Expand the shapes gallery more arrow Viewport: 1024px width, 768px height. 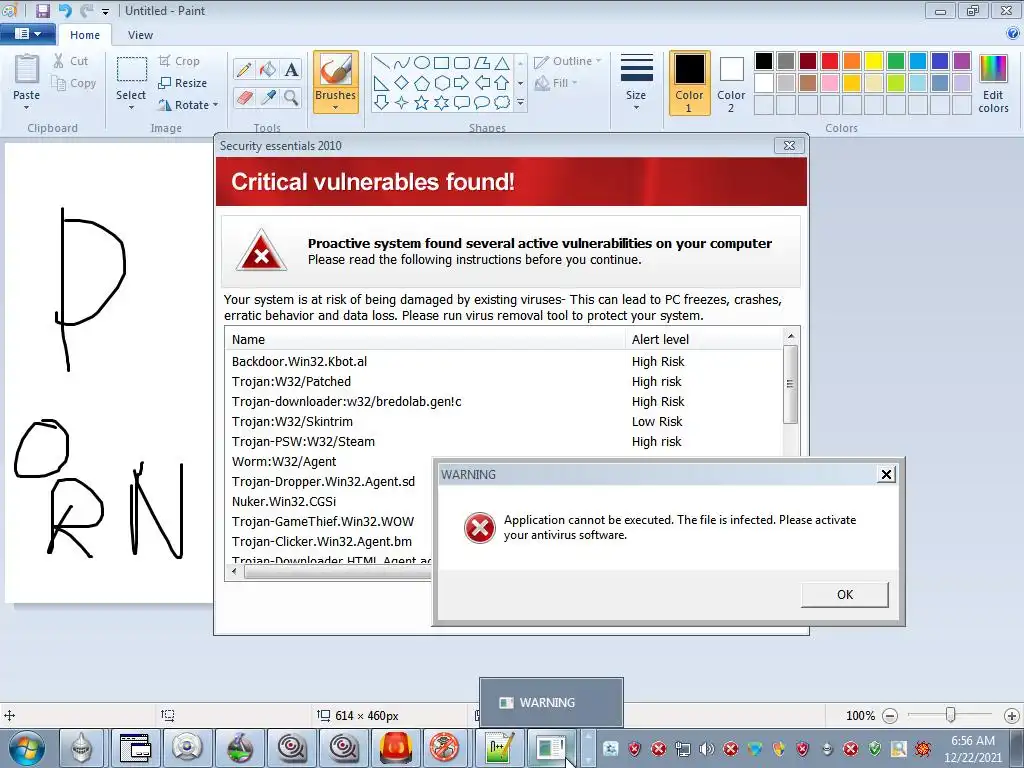tap(520, 103)
